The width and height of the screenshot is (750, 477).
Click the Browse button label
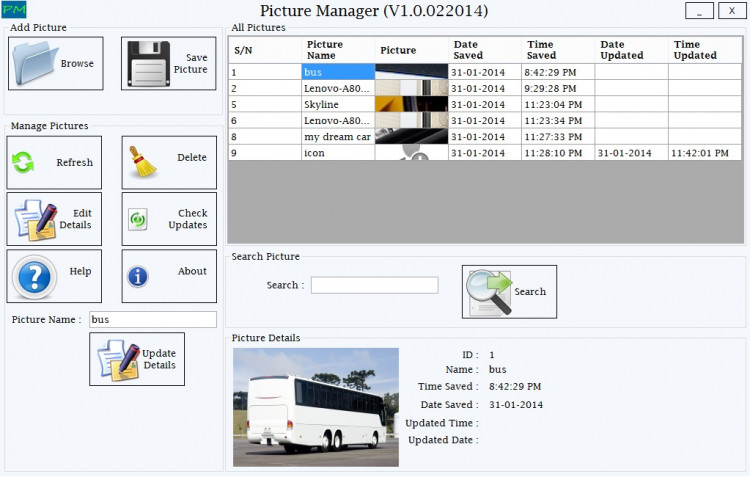point(77,63)
